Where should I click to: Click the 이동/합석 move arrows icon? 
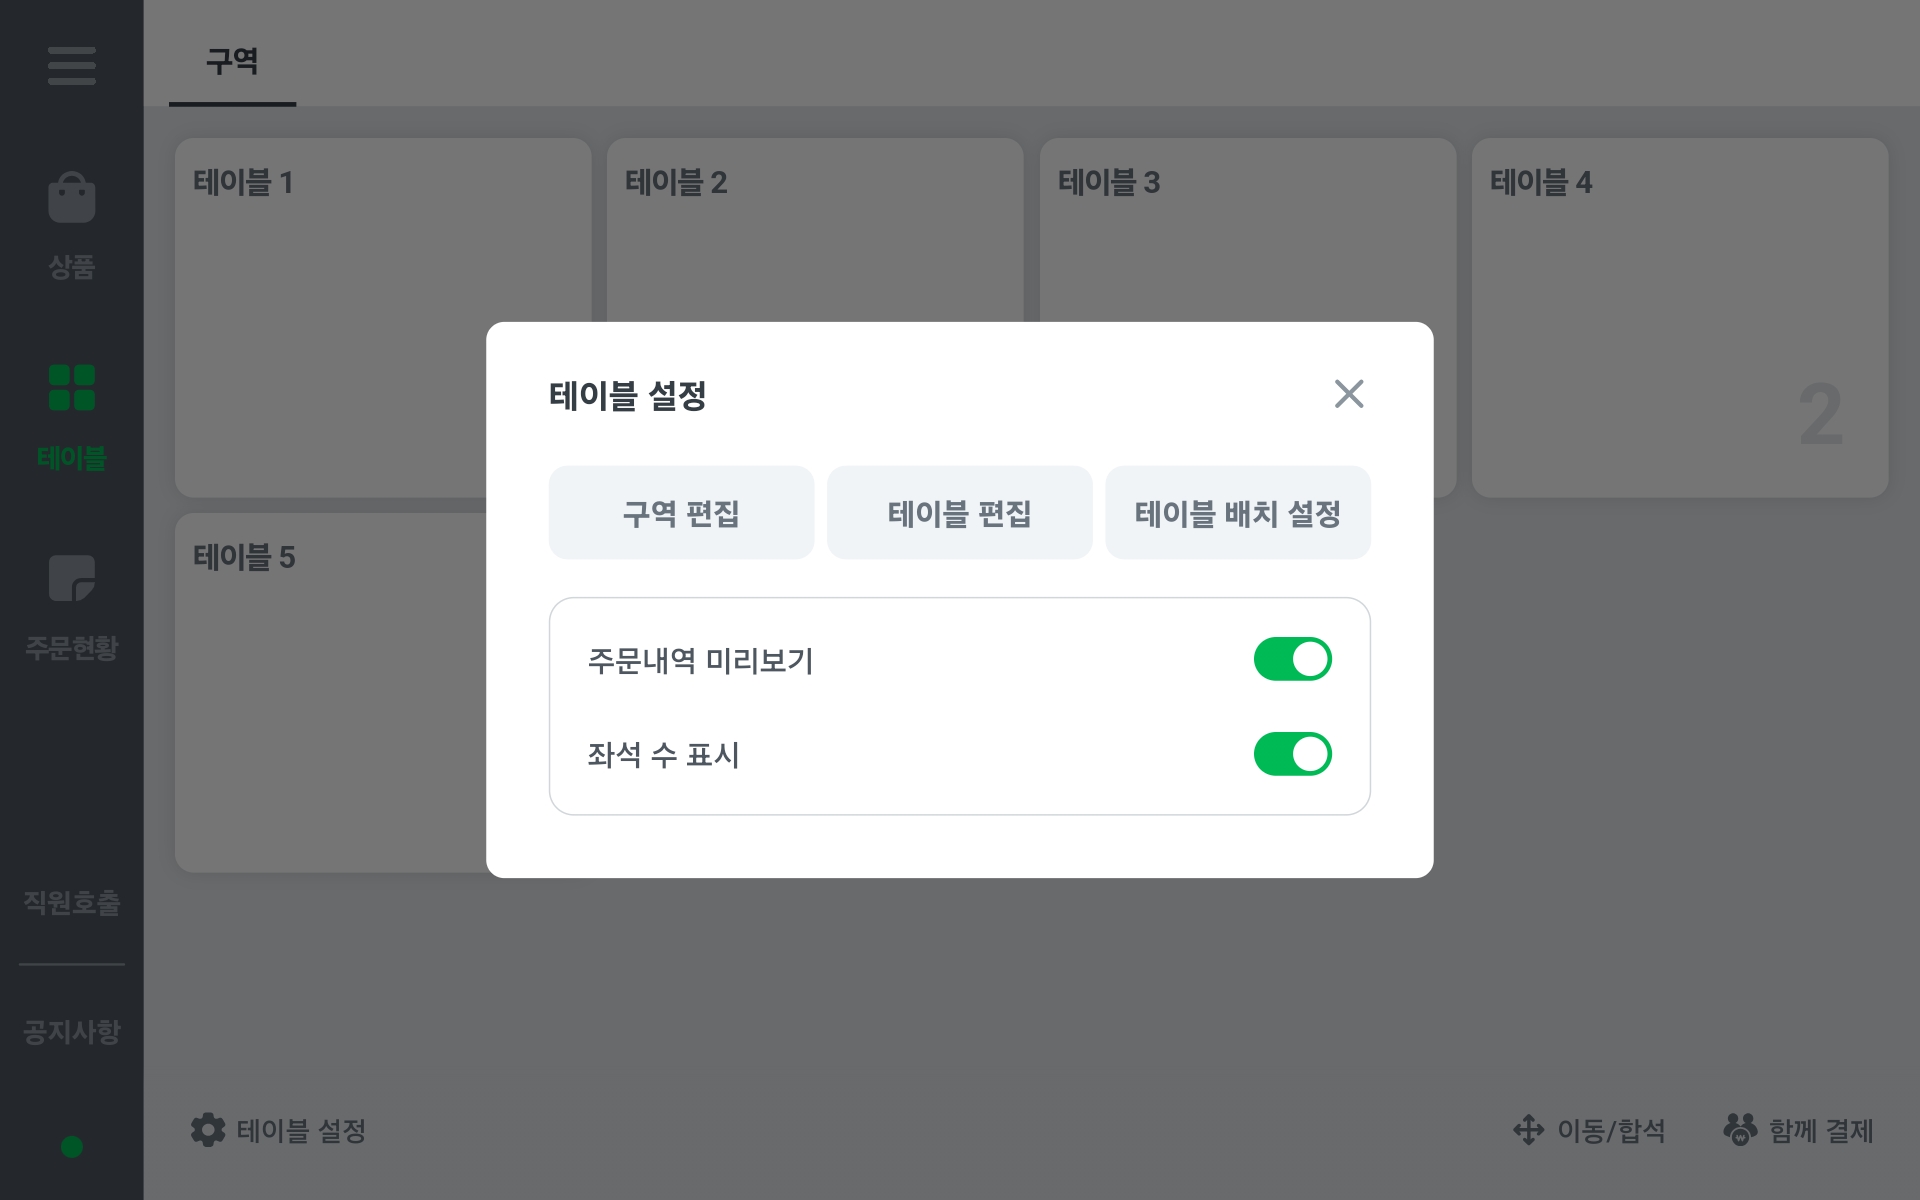[1528, 1130]
